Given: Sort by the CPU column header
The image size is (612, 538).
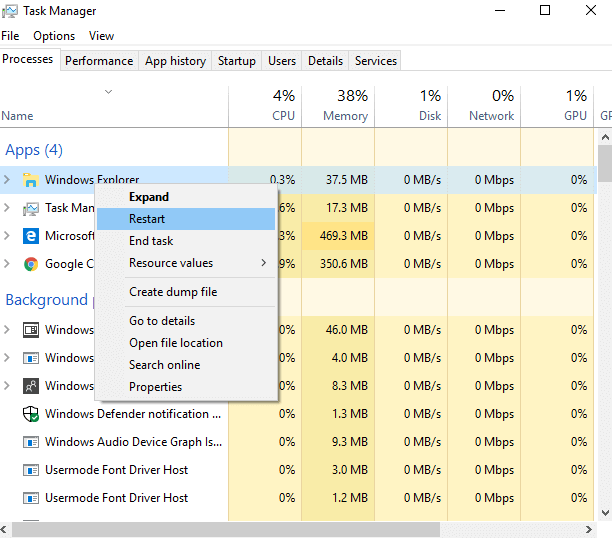Looking at the screenshot, I should coord(265,106).
